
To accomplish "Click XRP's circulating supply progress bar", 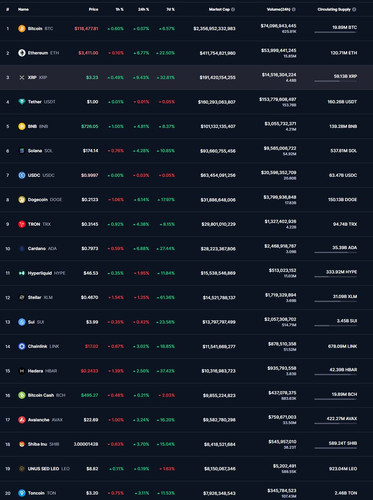I will pyautogui.click(x=336, y=81).
